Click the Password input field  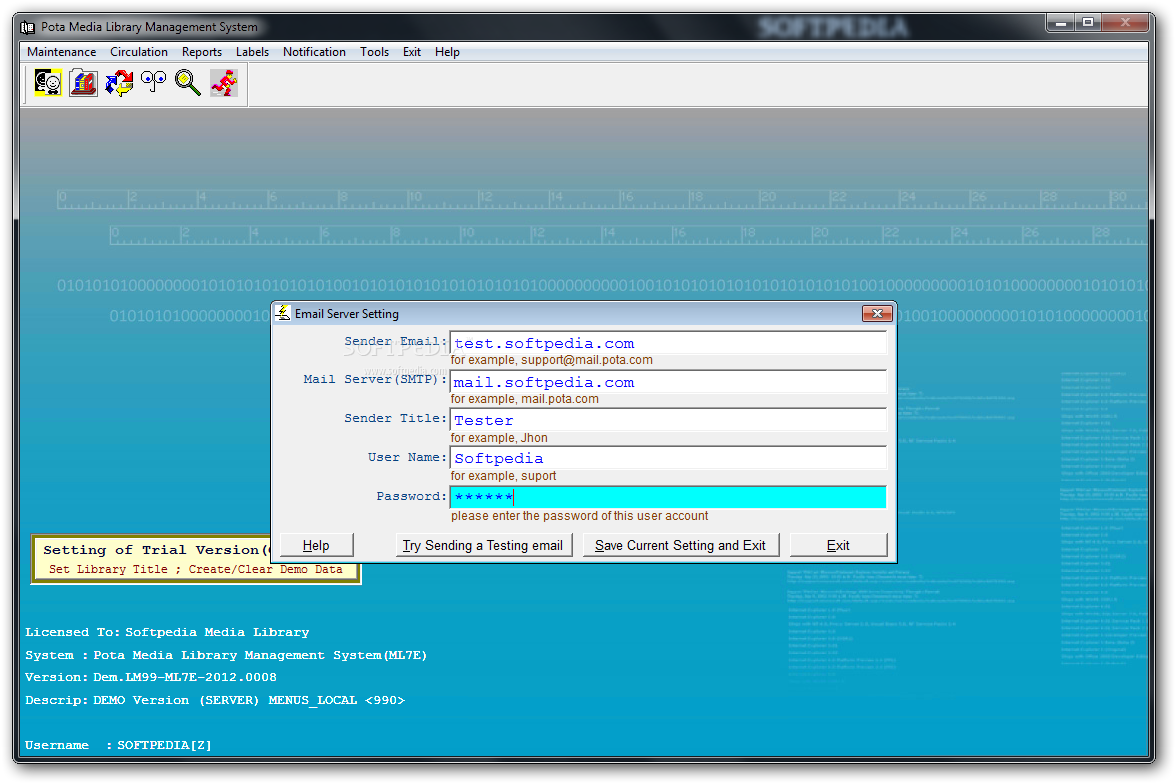coord(668,497)
